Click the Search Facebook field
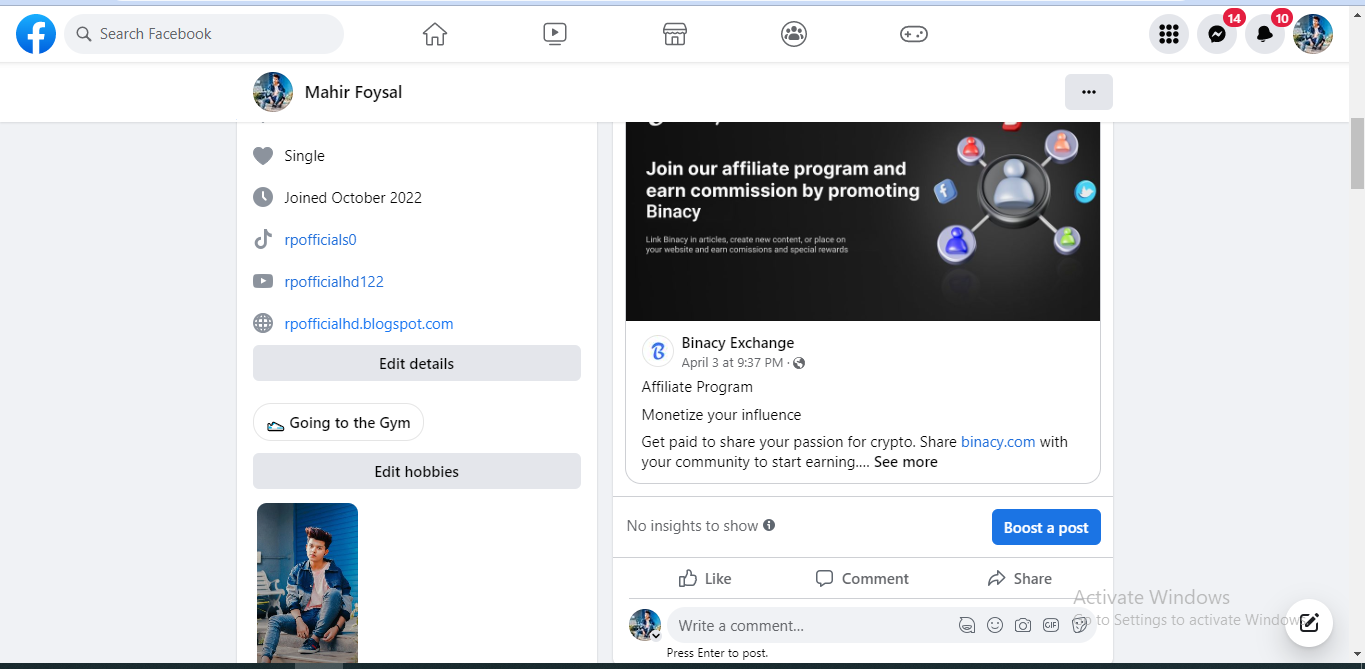The height and width of the screenshot is (669, 1365). tap(204, 34)
